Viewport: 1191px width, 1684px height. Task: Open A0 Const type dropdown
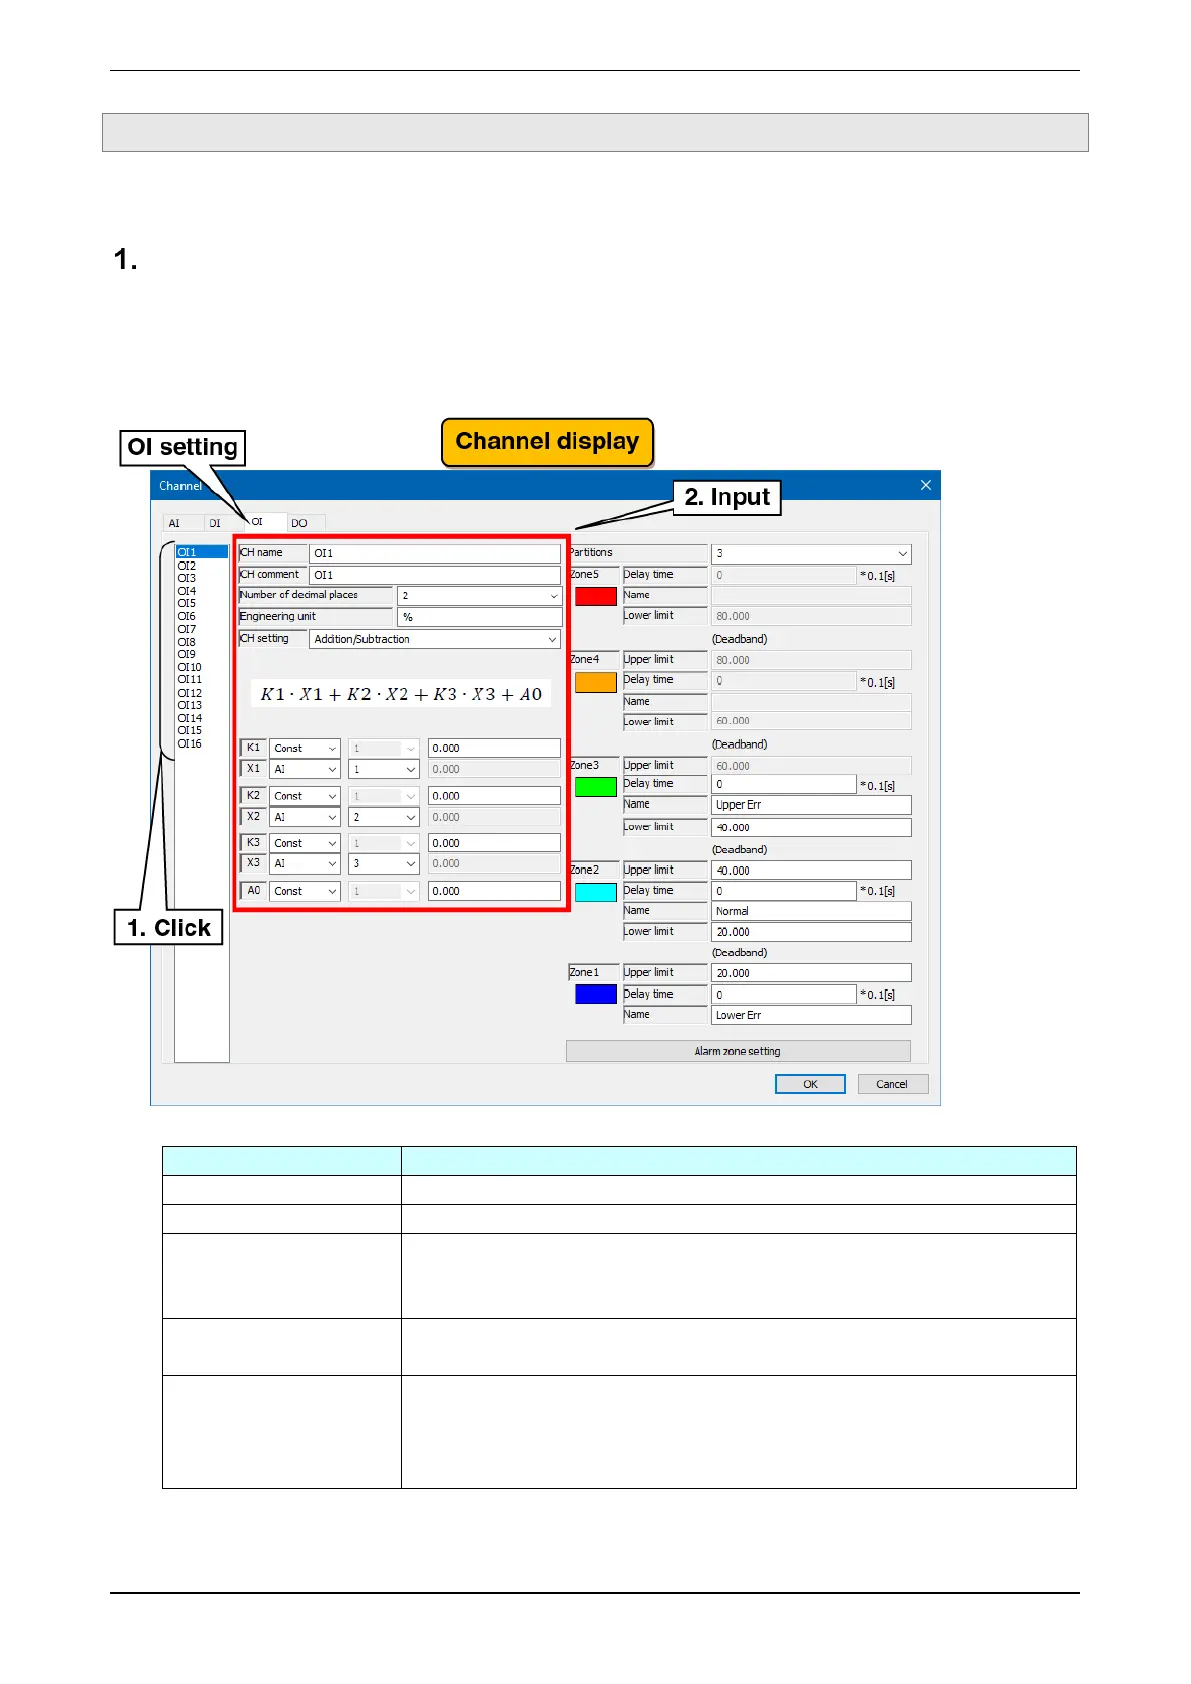tap(305, 891)
